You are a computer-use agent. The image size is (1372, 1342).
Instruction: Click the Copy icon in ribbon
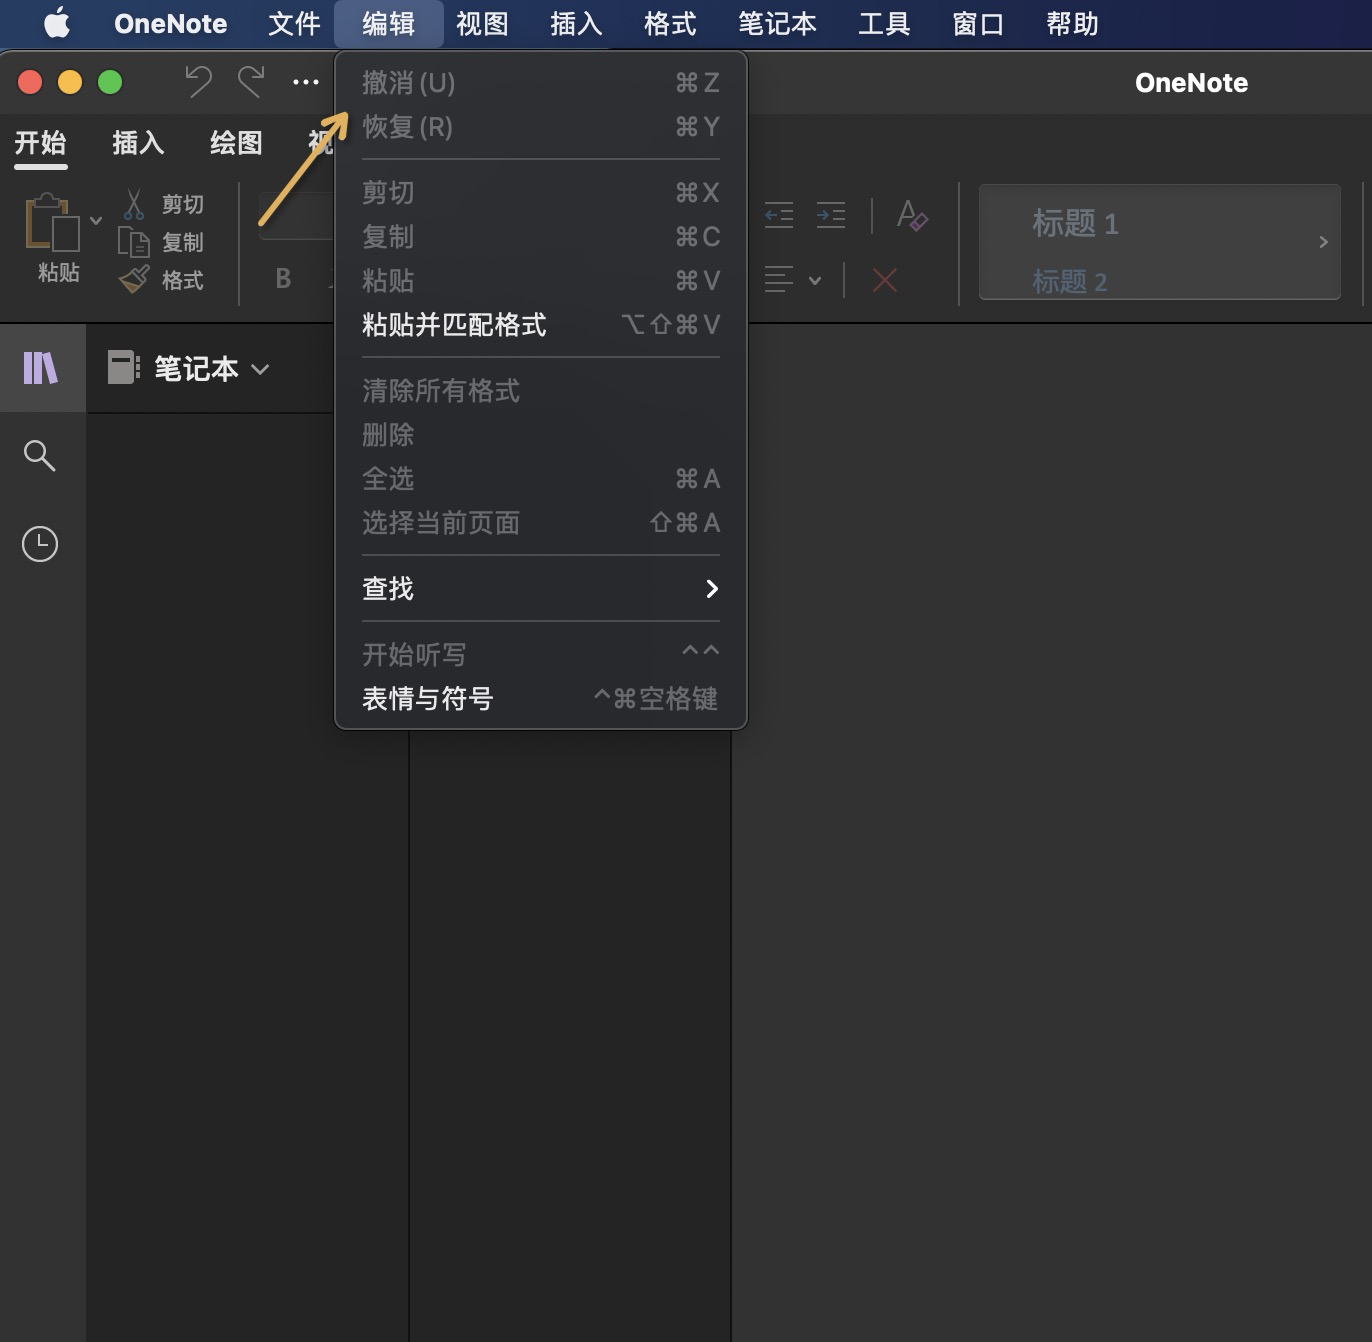134,242
